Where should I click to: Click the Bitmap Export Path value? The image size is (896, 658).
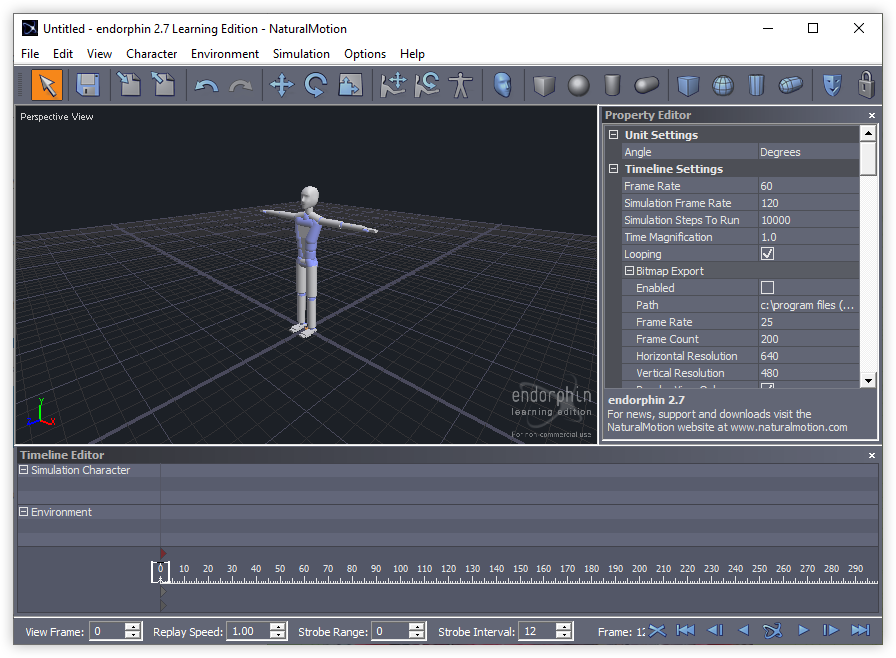point(809,305)
